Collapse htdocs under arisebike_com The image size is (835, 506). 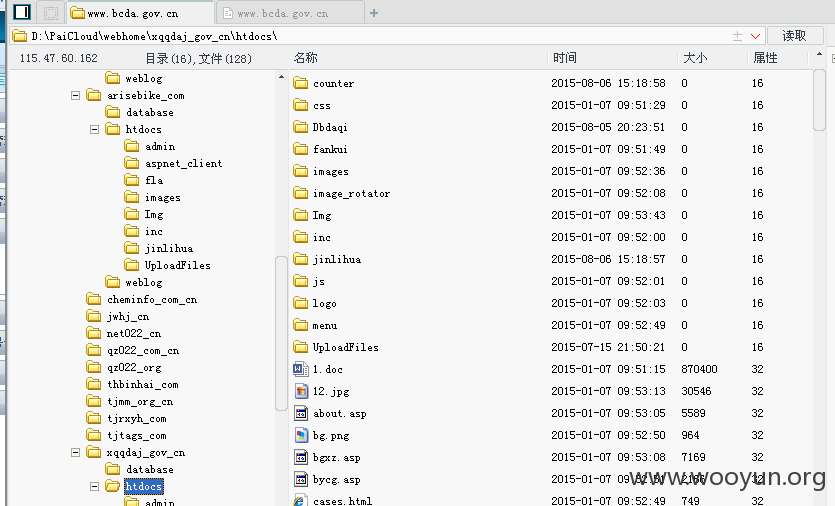coord(94,129)
